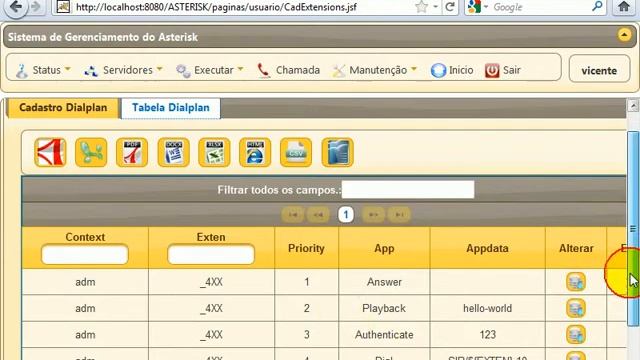Image resolution: width=640 pixels, height=360 pixels.
Task: Switch to Cadastro Dialplan tab
Action: click(63, 108)
